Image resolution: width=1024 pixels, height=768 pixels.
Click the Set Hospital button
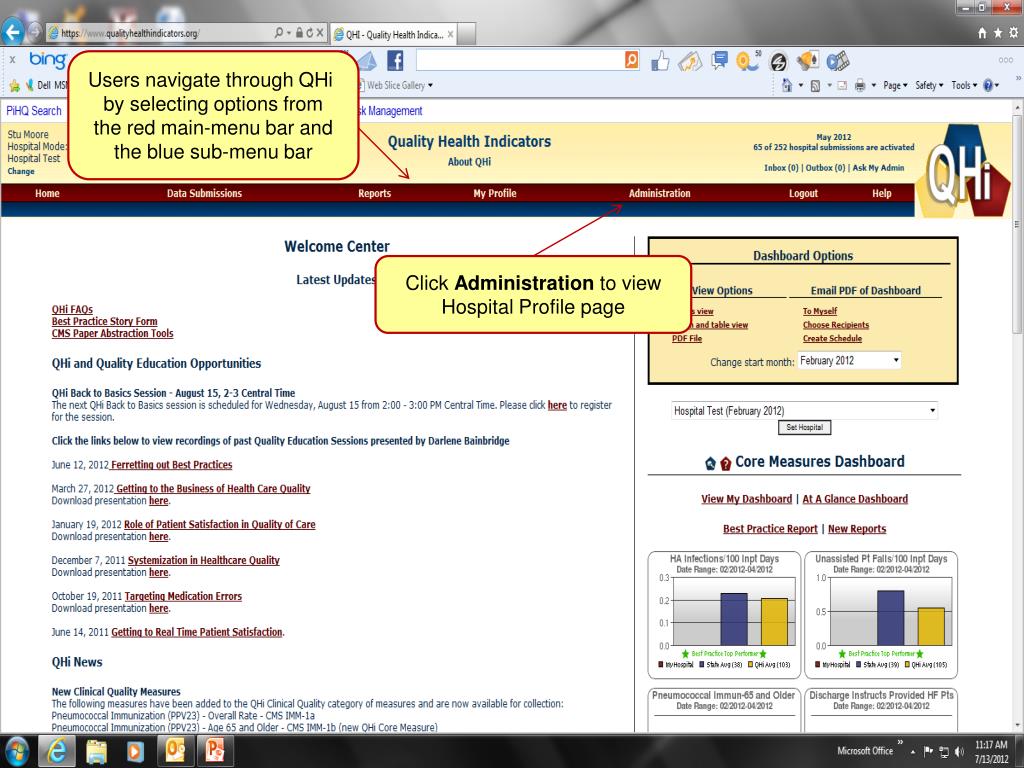click(x=804, y=427)
